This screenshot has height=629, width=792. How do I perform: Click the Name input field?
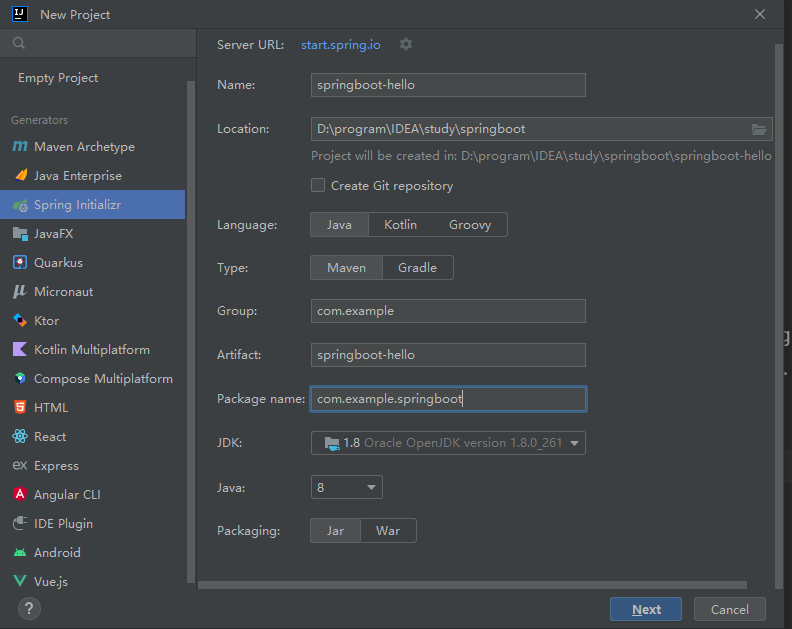[448, 85]
